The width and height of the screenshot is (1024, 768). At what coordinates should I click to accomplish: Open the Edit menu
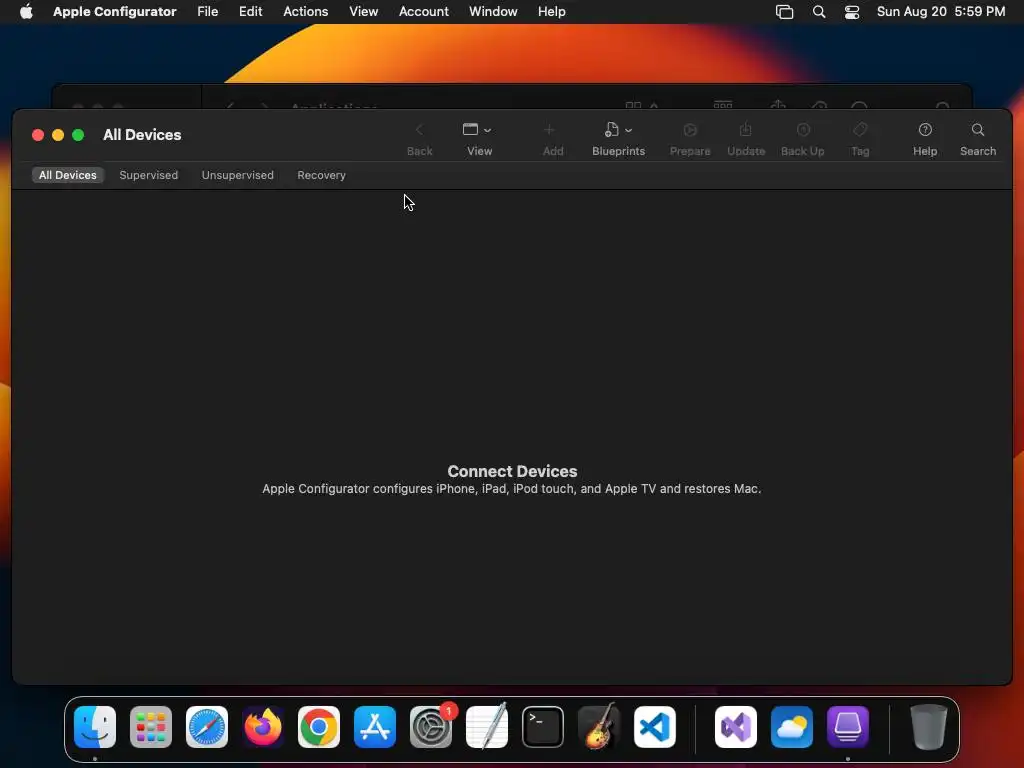point(250,11)
